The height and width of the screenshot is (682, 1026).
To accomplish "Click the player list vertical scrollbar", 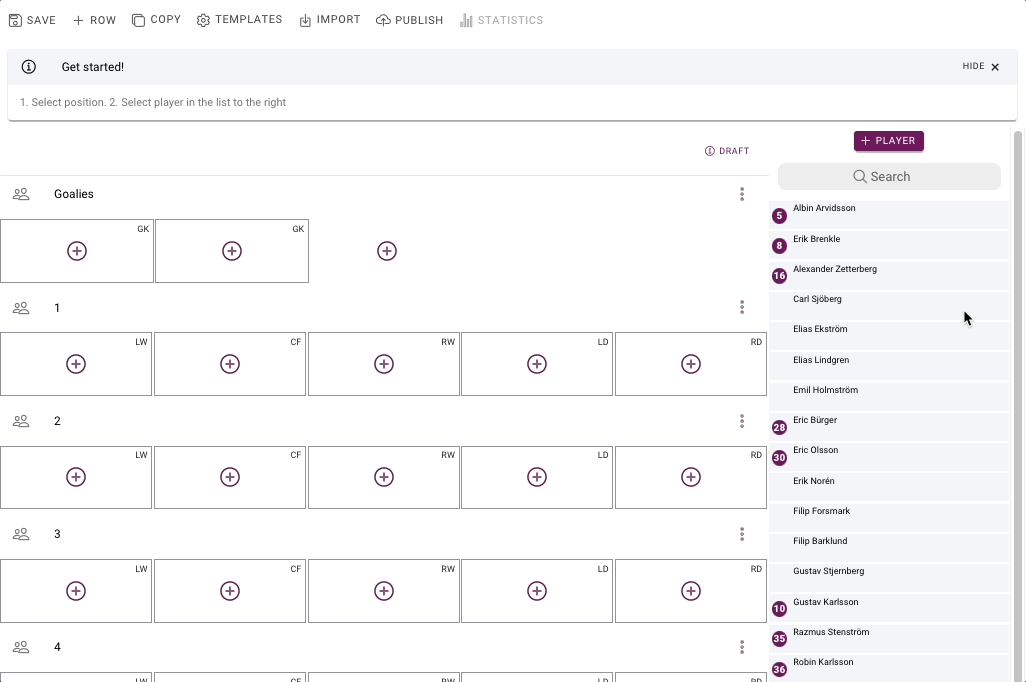I will coord(1018,400).
